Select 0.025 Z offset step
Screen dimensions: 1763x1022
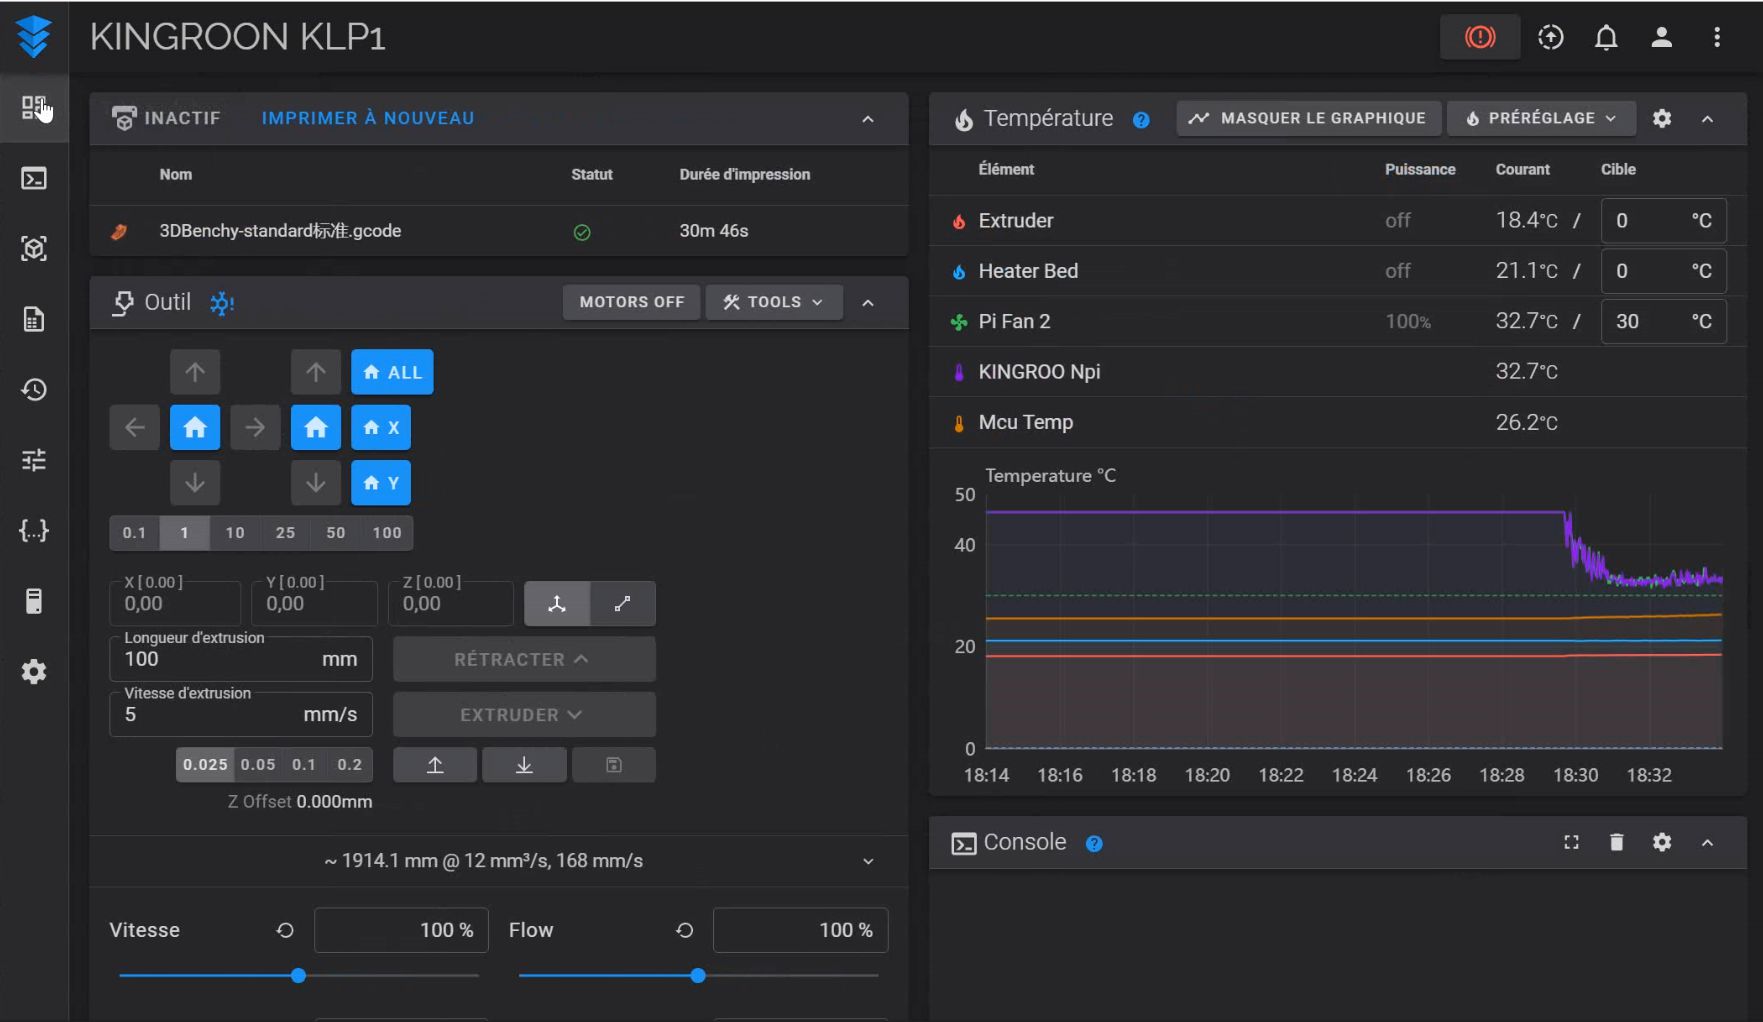point(205,765)
